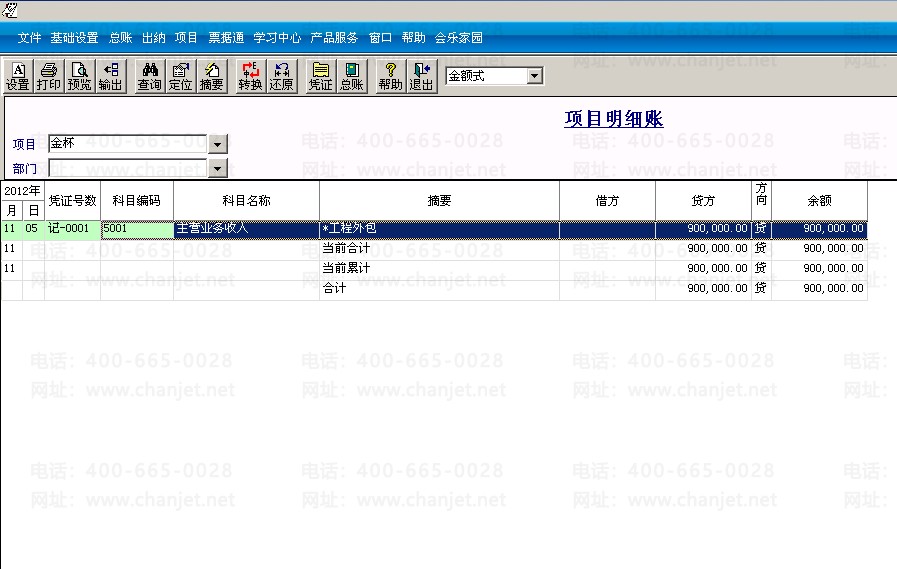Open the 凭证 (voucher) toolbar icon

320,76
